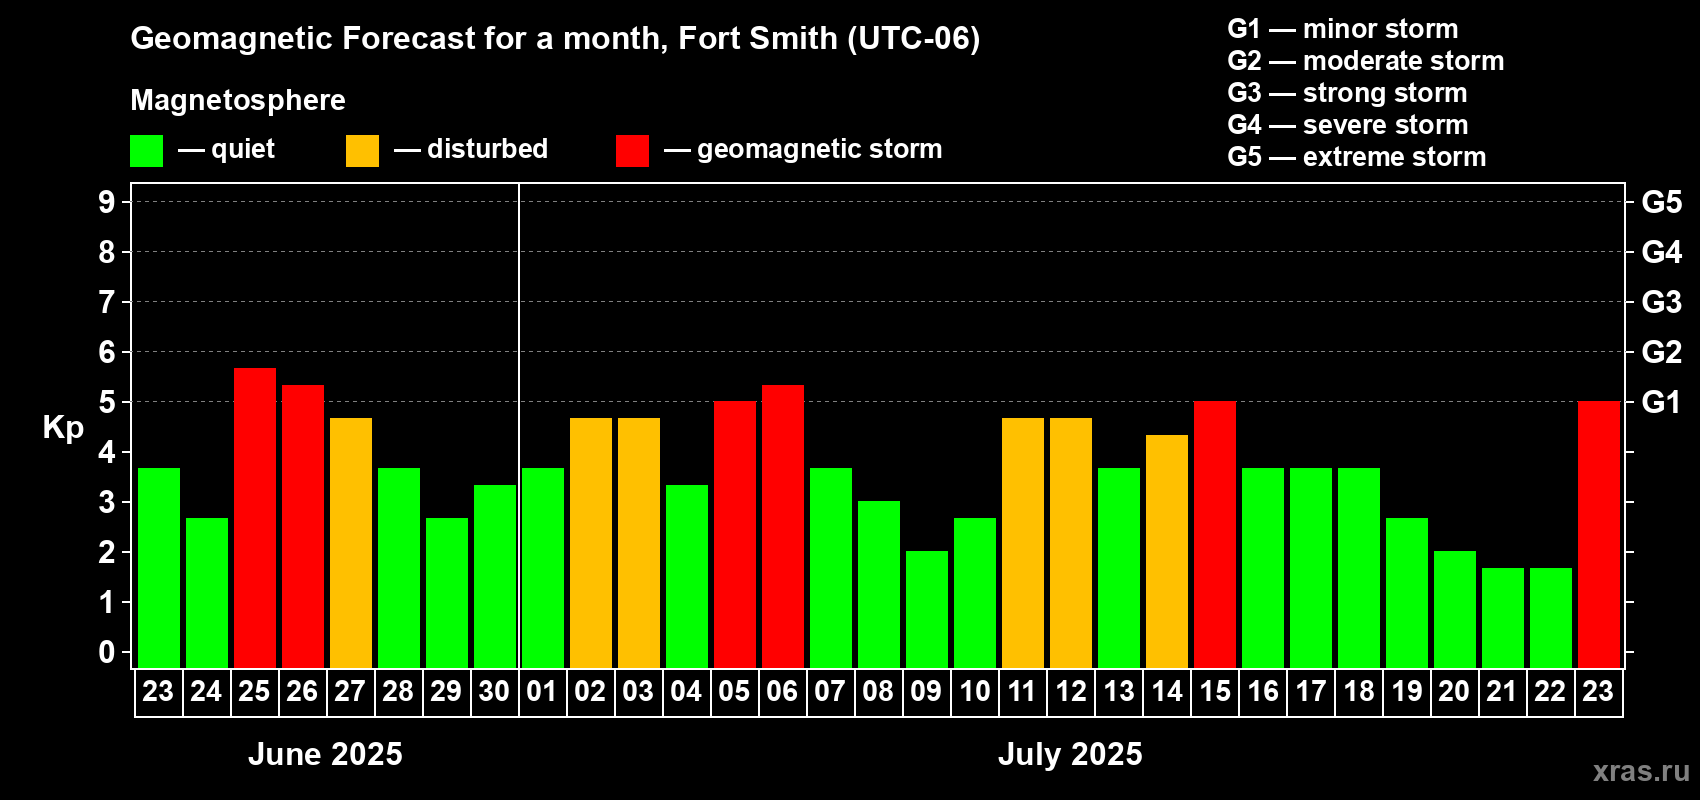Viewport: 1700px width, 800px height.
Task: Click the red bar for July 05
Action: [735, 535]
